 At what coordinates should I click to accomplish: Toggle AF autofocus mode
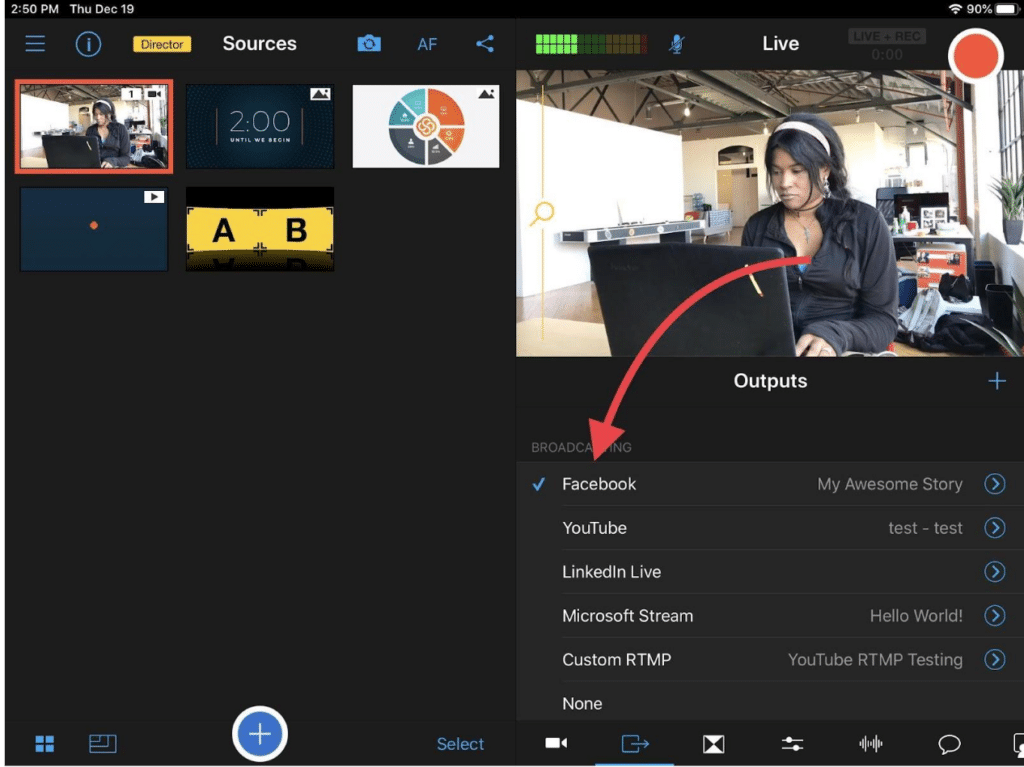pyautogui.click(x=427, y=44)
